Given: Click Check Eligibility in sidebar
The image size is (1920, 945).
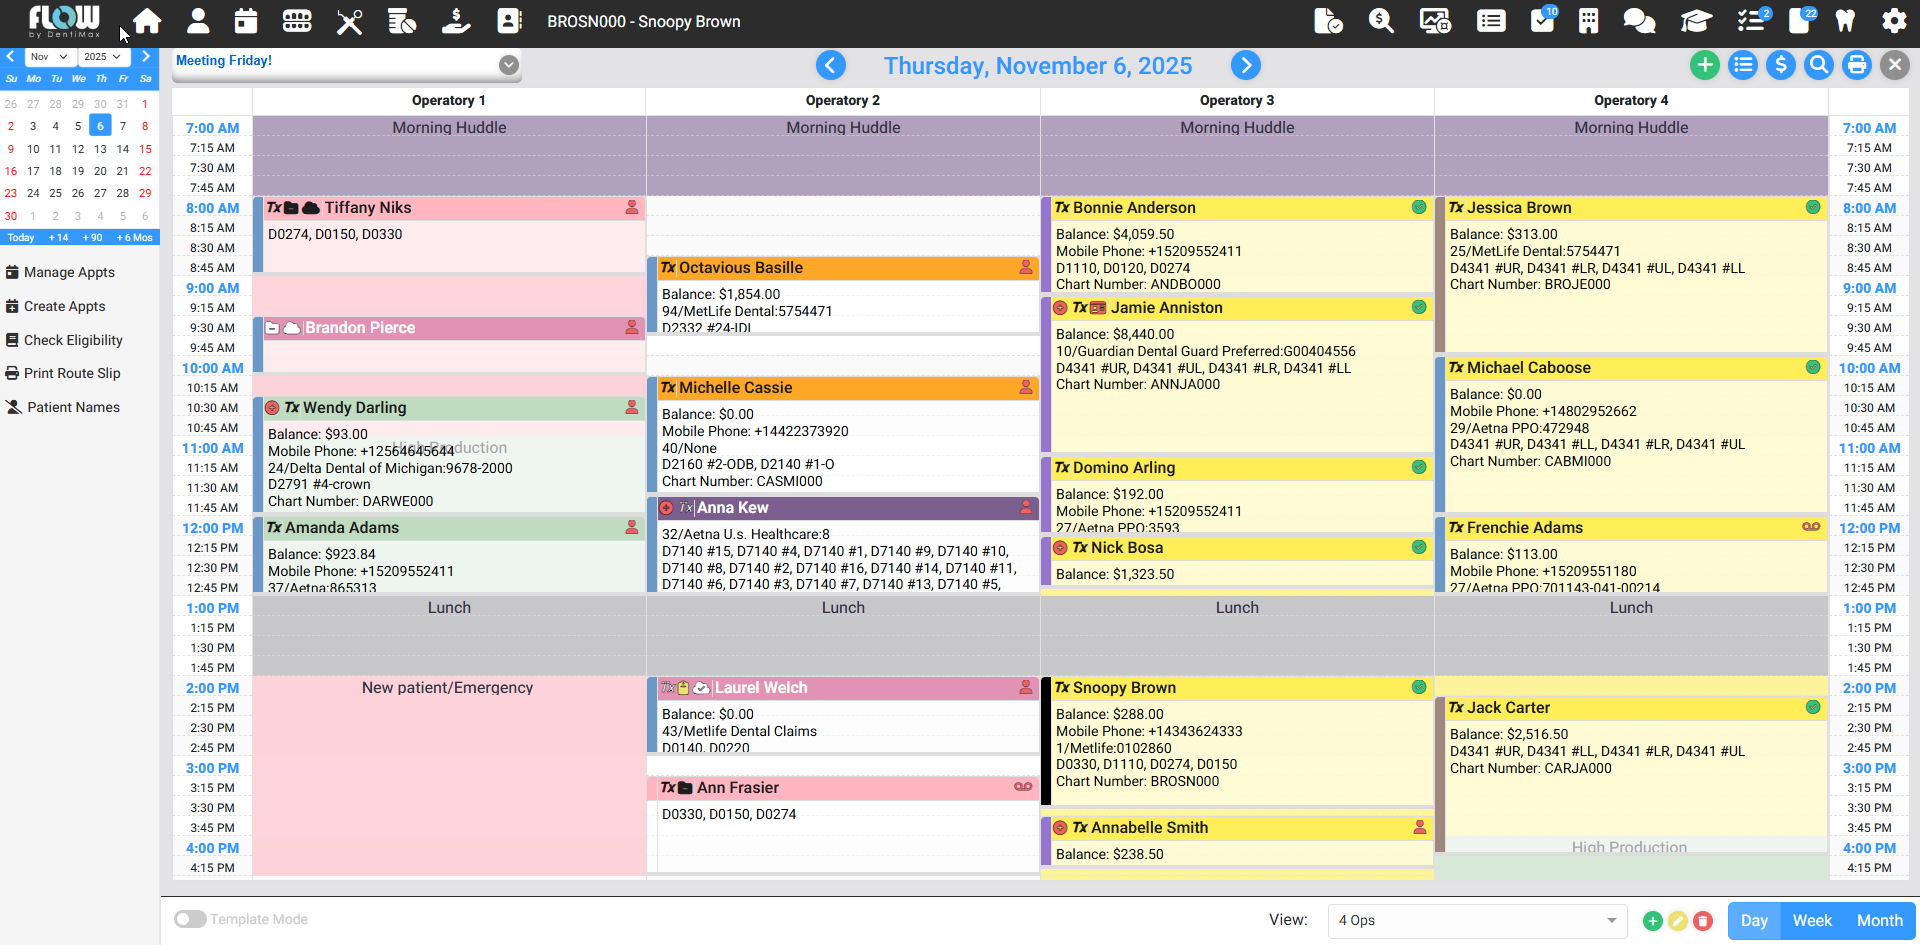Looking at the screenshot, I should tap(73, 340).
